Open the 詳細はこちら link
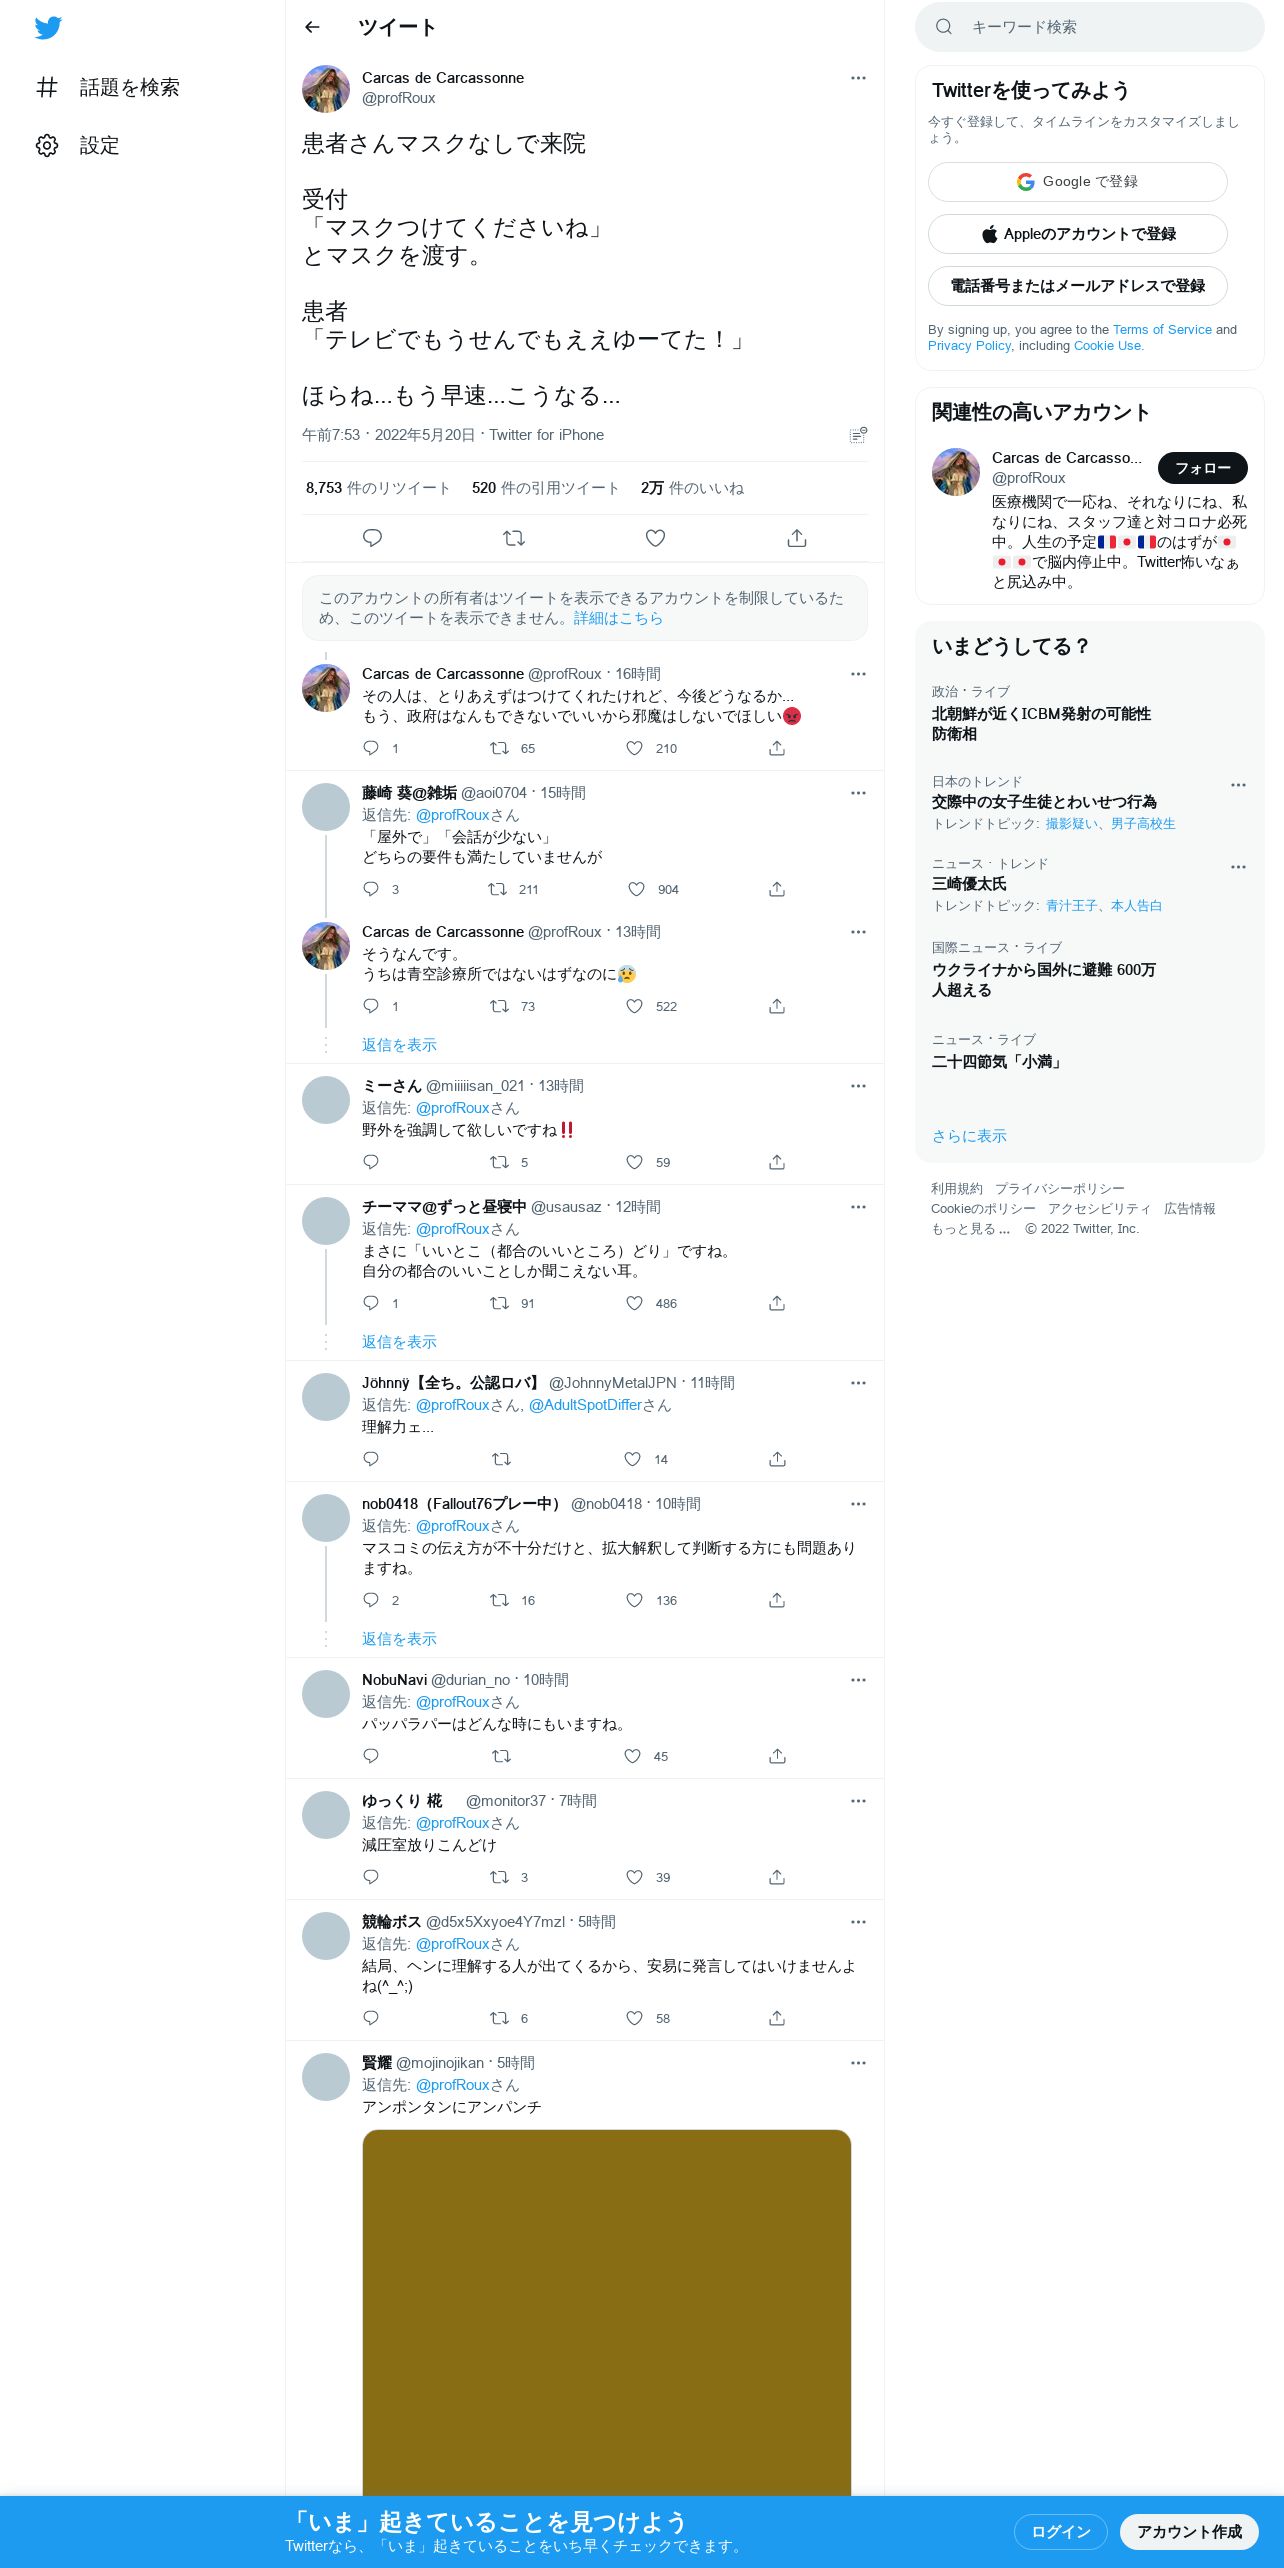Screen dimensions: 1284x2568 coord(618,618)
